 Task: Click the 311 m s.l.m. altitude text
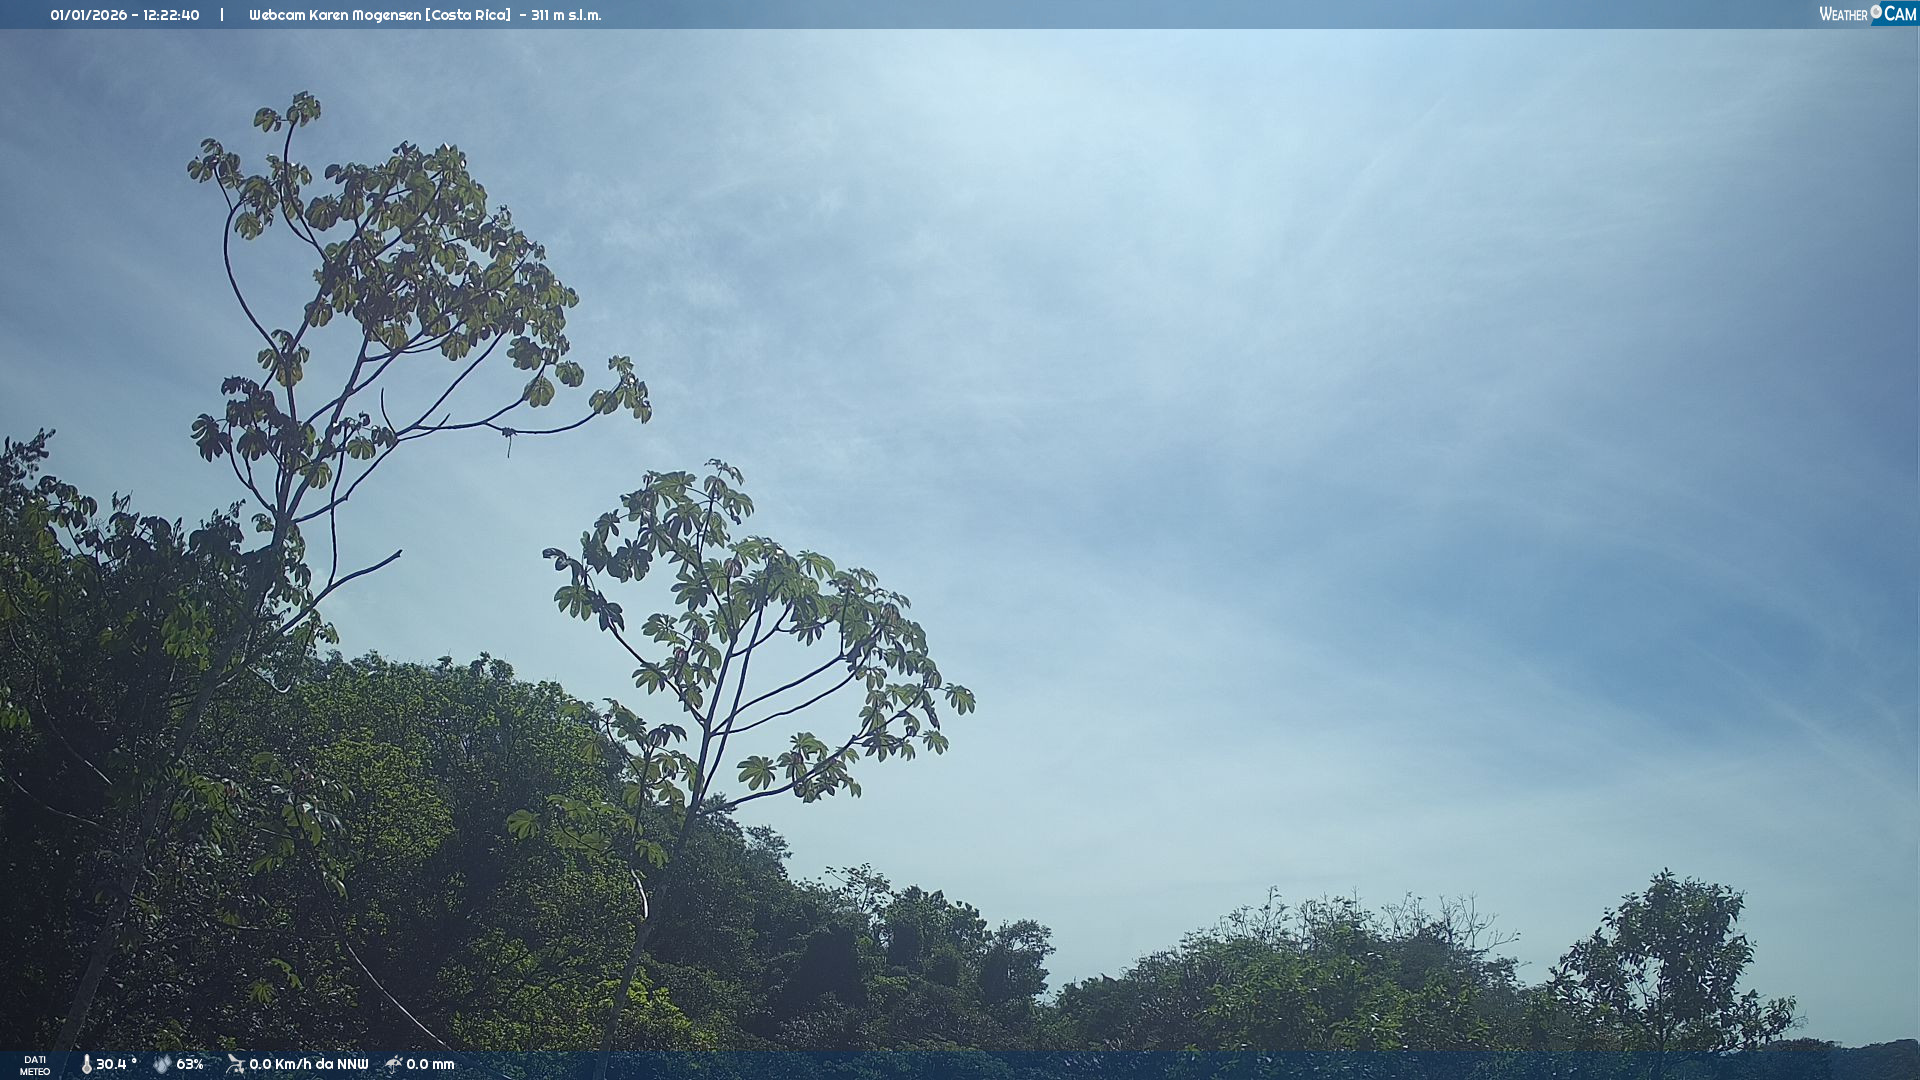[x=566, y=15]
